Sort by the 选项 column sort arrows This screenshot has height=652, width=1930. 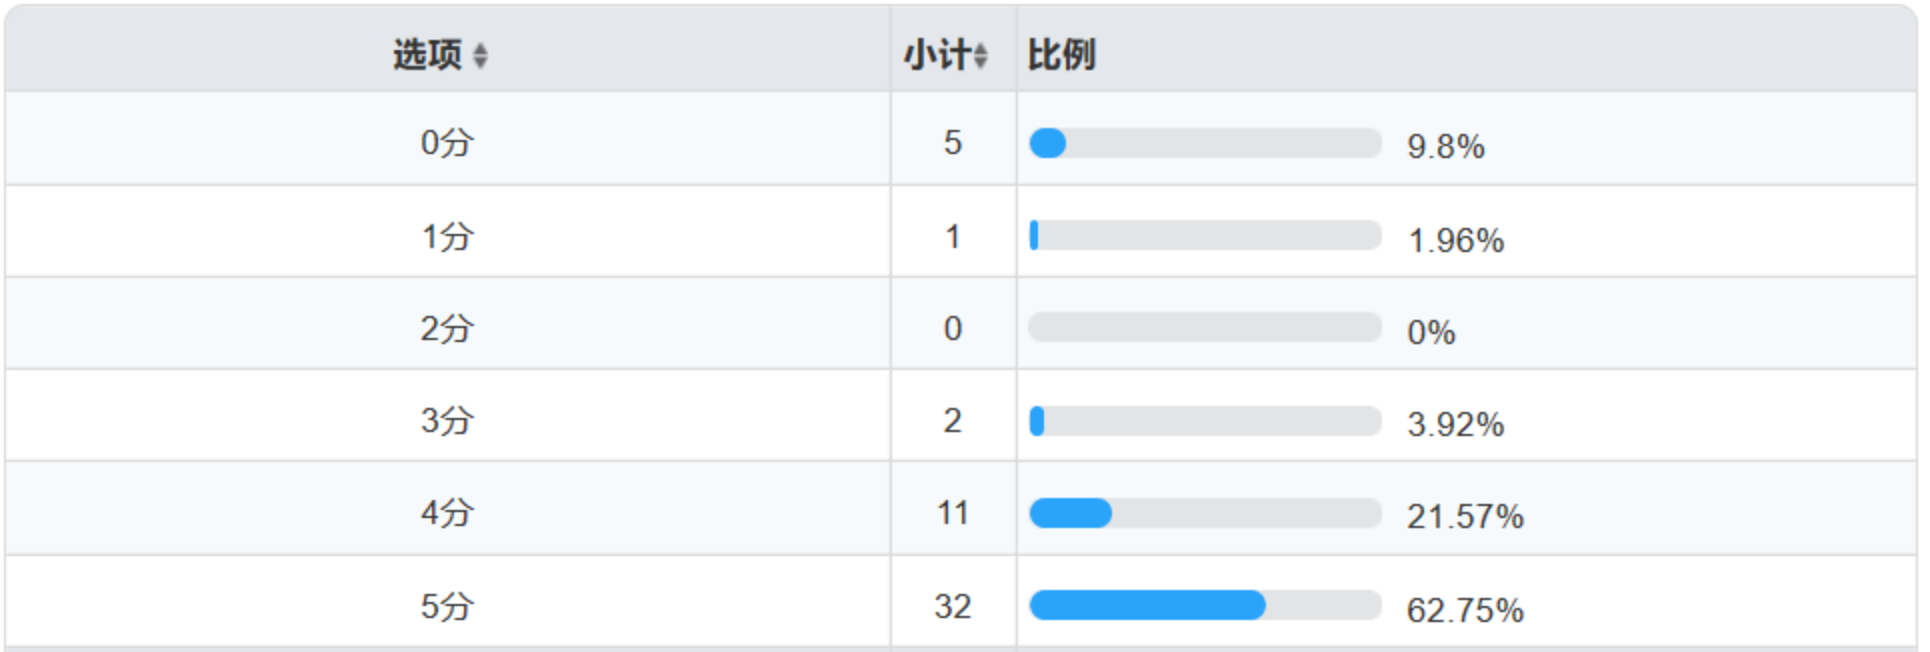click(480, 56)
